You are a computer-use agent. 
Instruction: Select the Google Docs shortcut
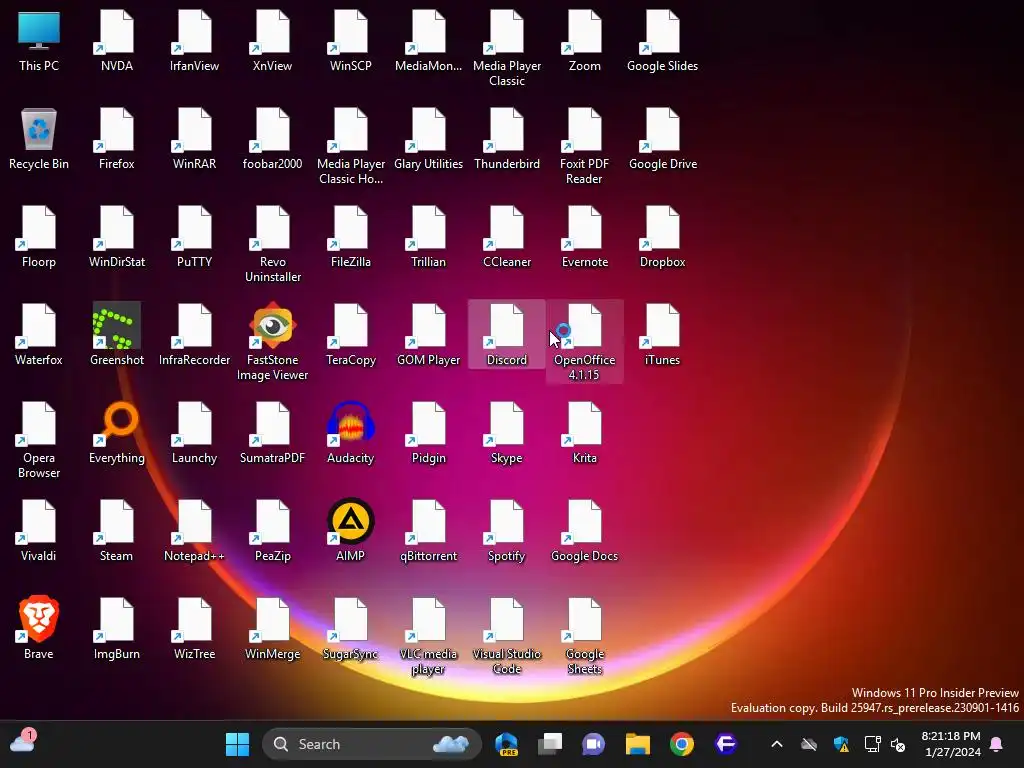click(584, 531)
